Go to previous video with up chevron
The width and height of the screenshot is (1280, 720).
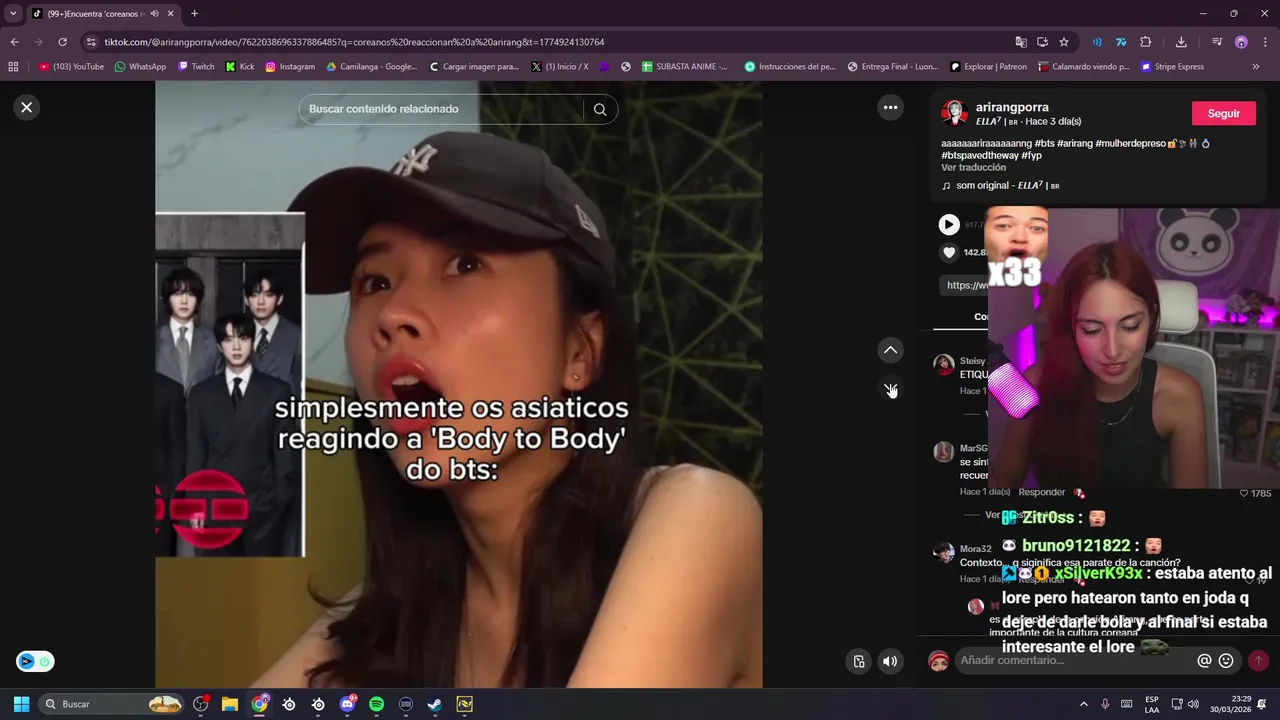(x=890, y=350)
